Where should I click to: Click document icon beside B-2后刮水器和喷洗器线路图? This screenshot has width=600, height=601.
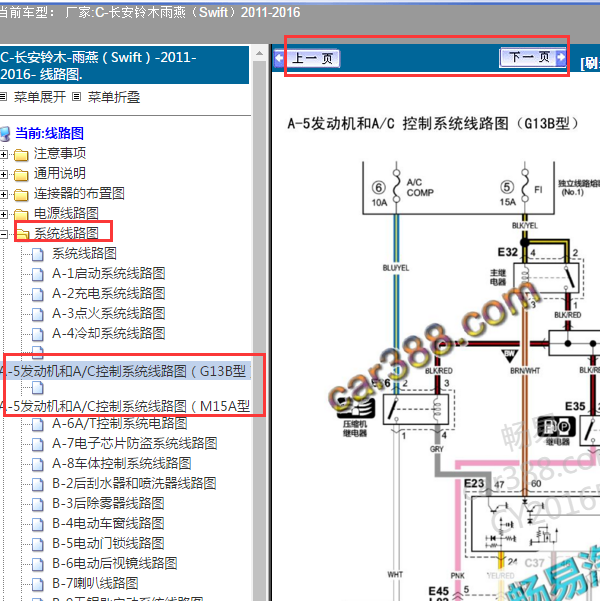click(x=38, y=484)
